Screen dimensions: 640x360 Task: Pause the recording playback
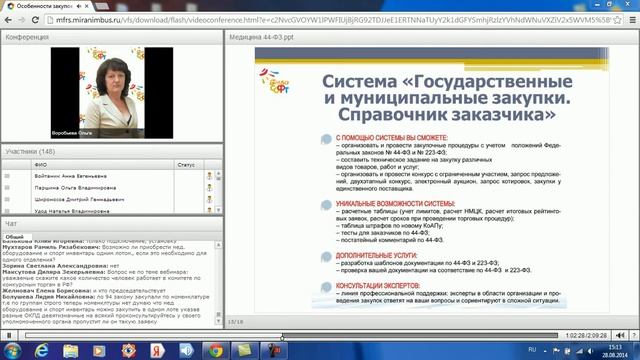9,336
